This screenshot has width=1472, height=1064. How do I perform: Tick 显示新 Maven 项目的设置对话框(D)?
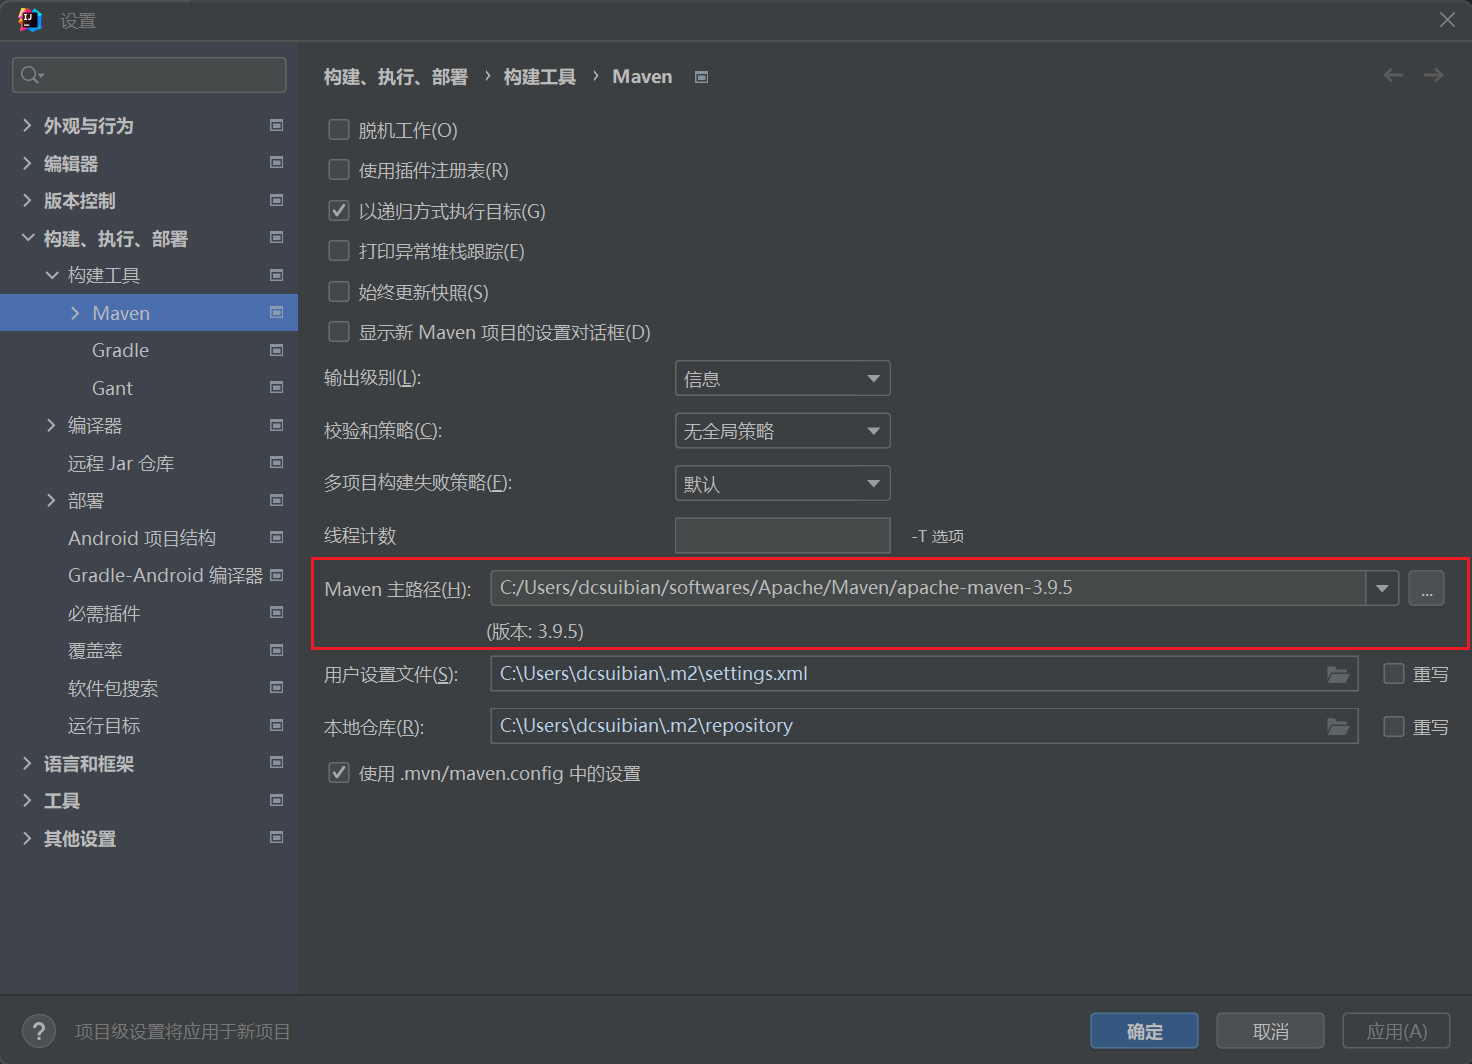[x=339, y=332]
